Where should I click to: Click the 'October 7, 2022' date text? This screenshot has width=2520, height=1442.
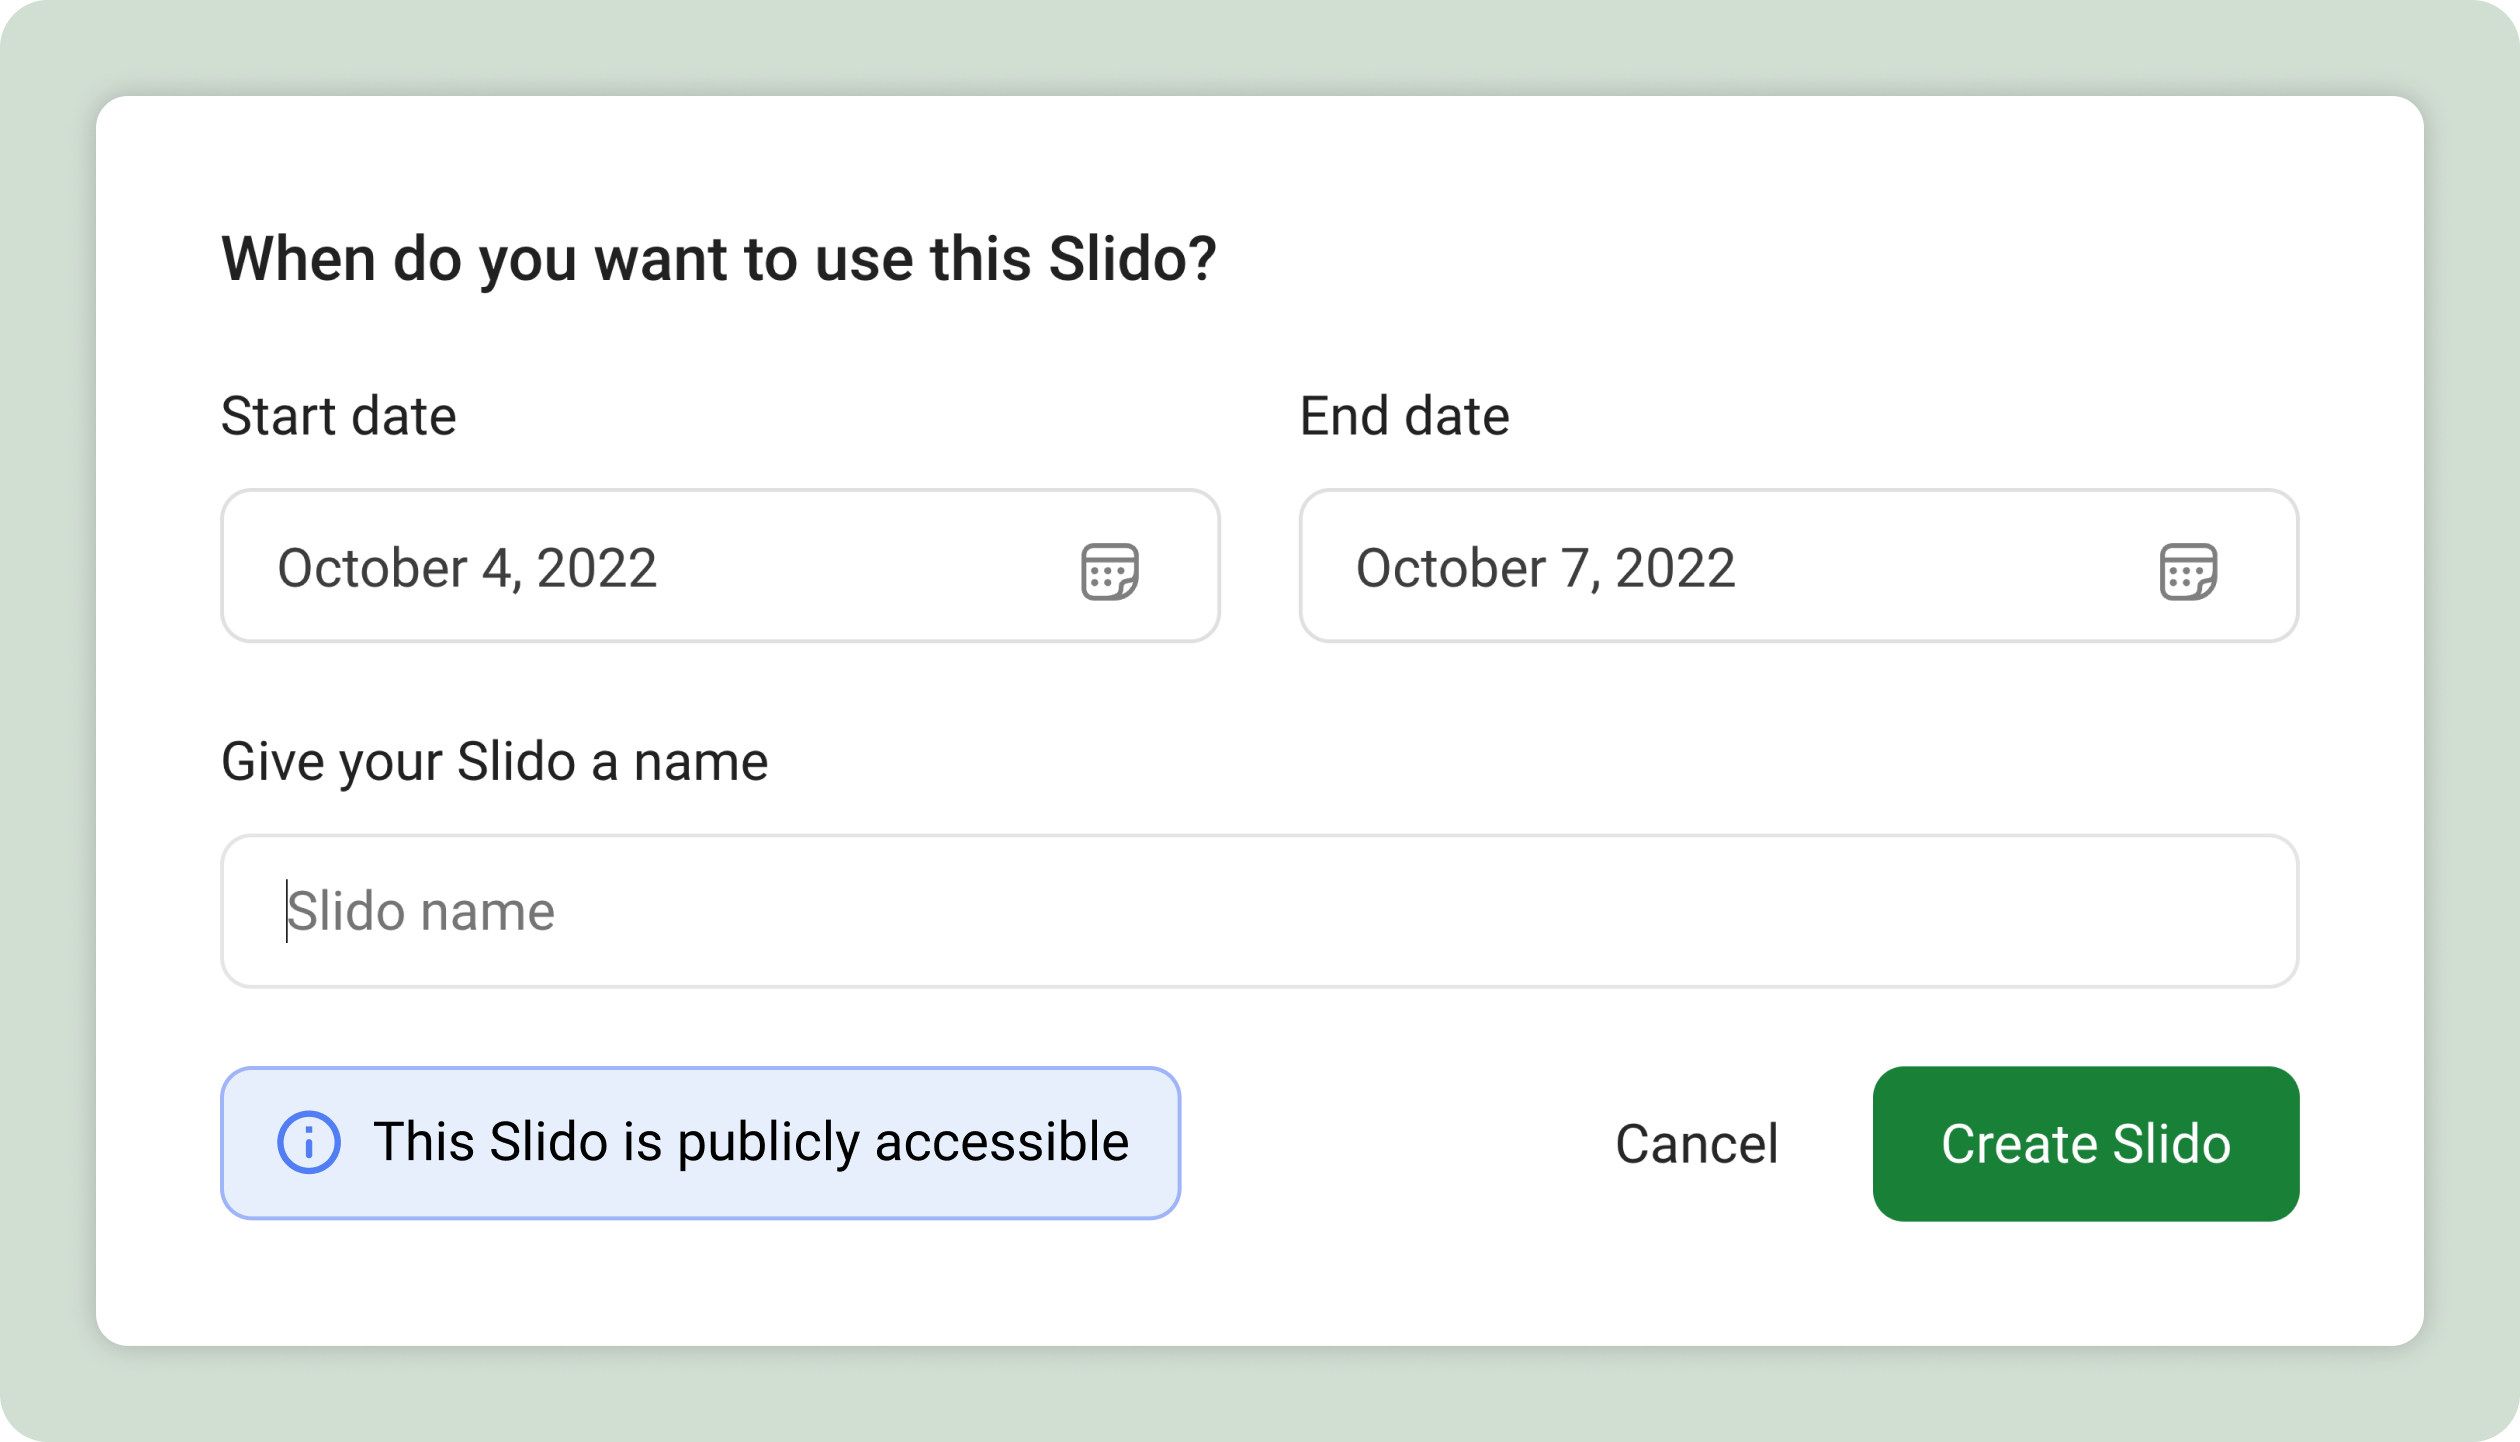1545,568
